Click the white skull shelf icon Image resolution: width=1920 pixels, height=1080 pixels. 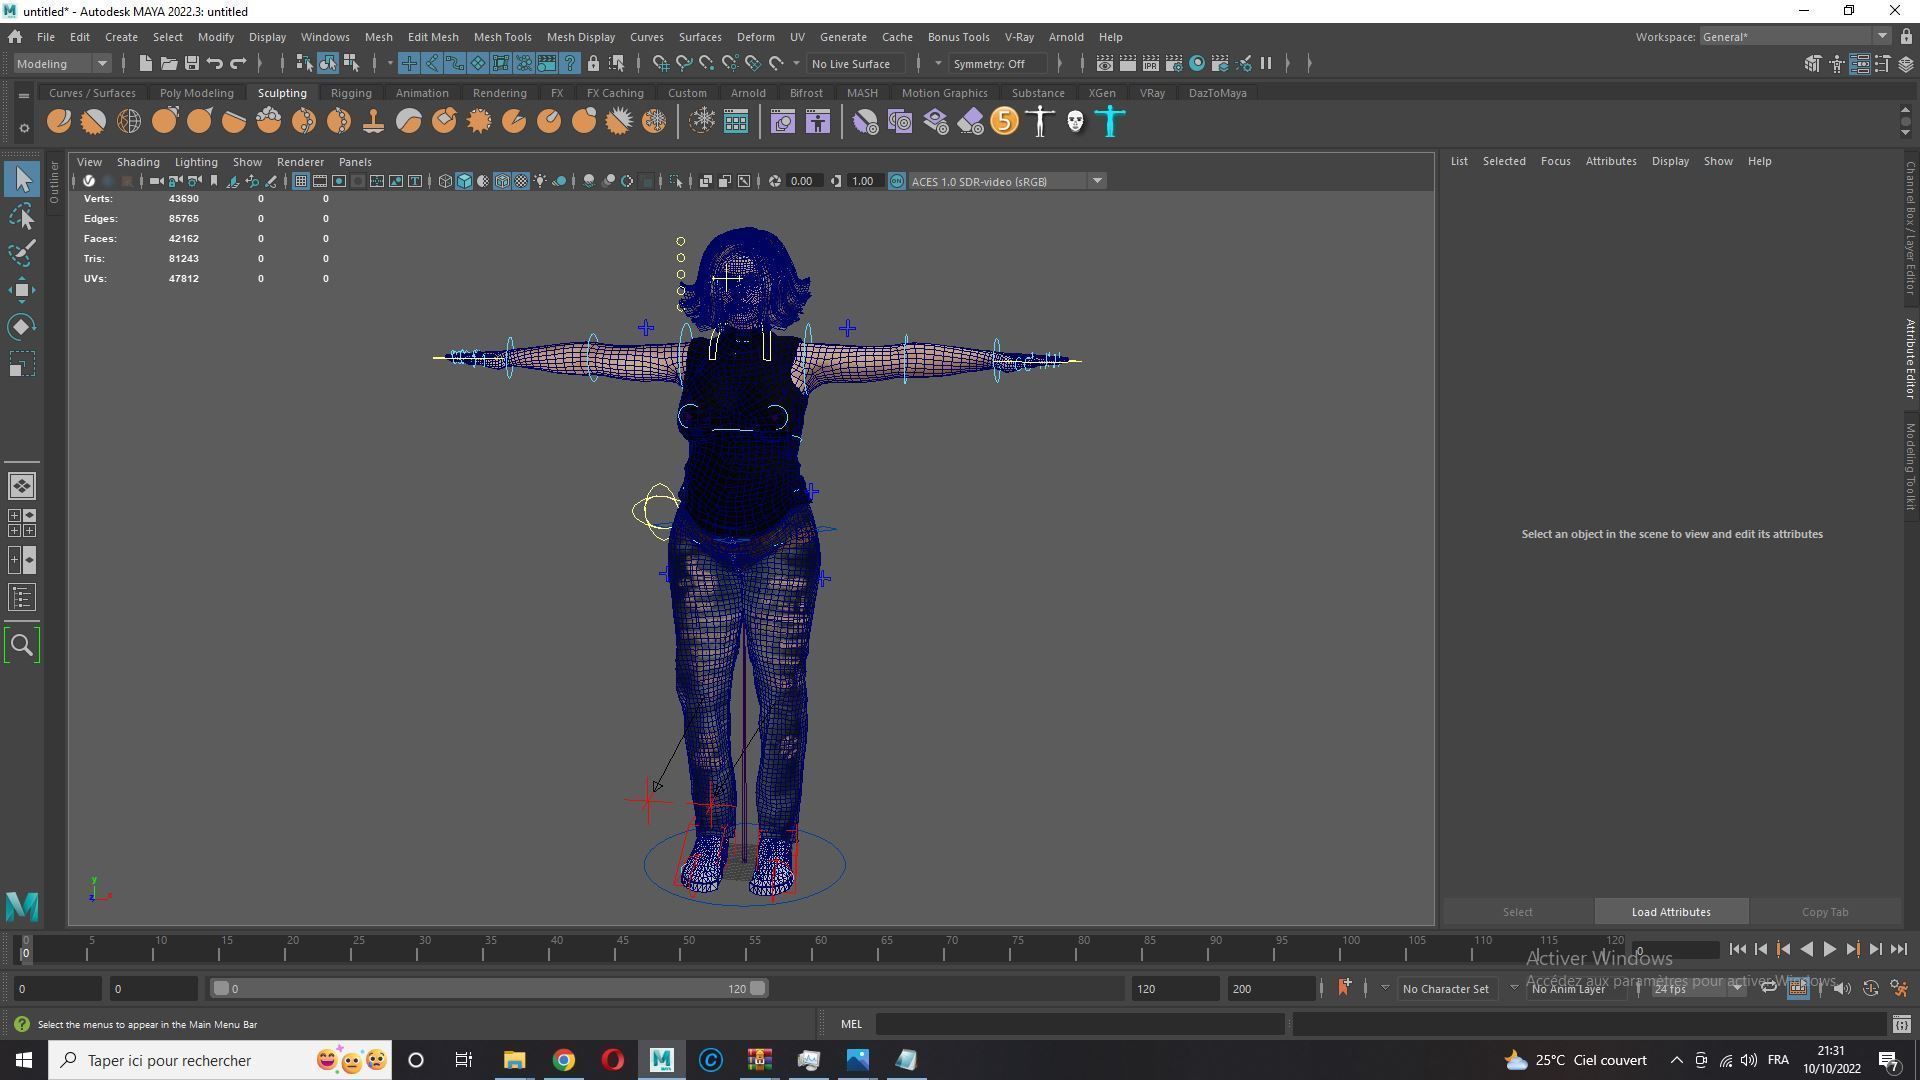coord(1075,122)
